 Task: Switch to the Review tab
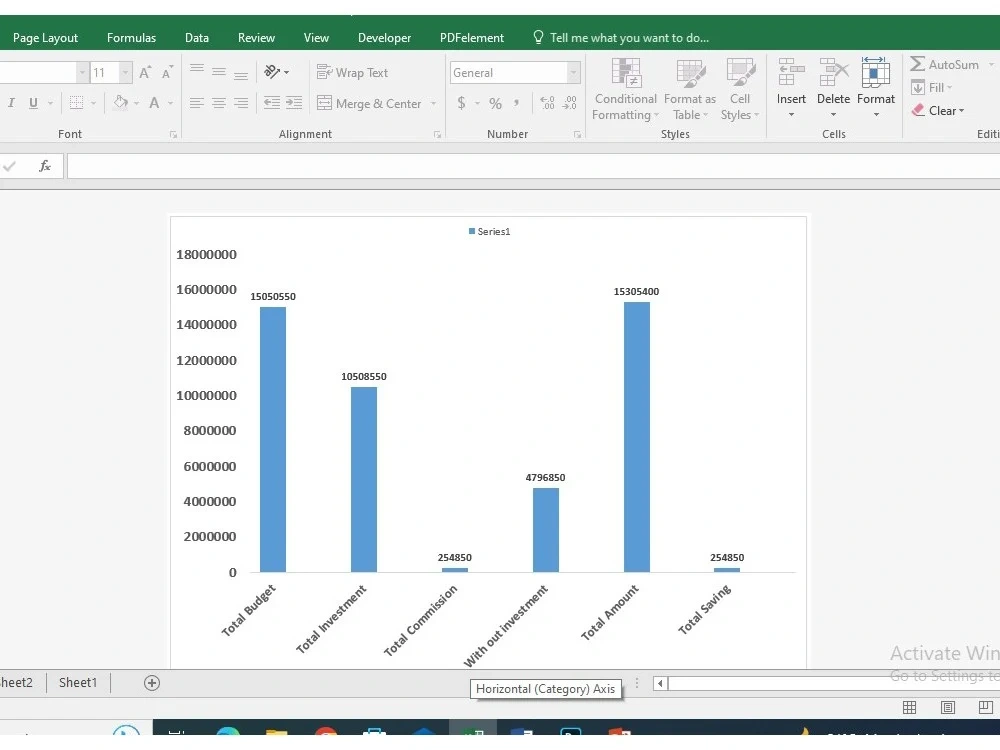(256, 38)
